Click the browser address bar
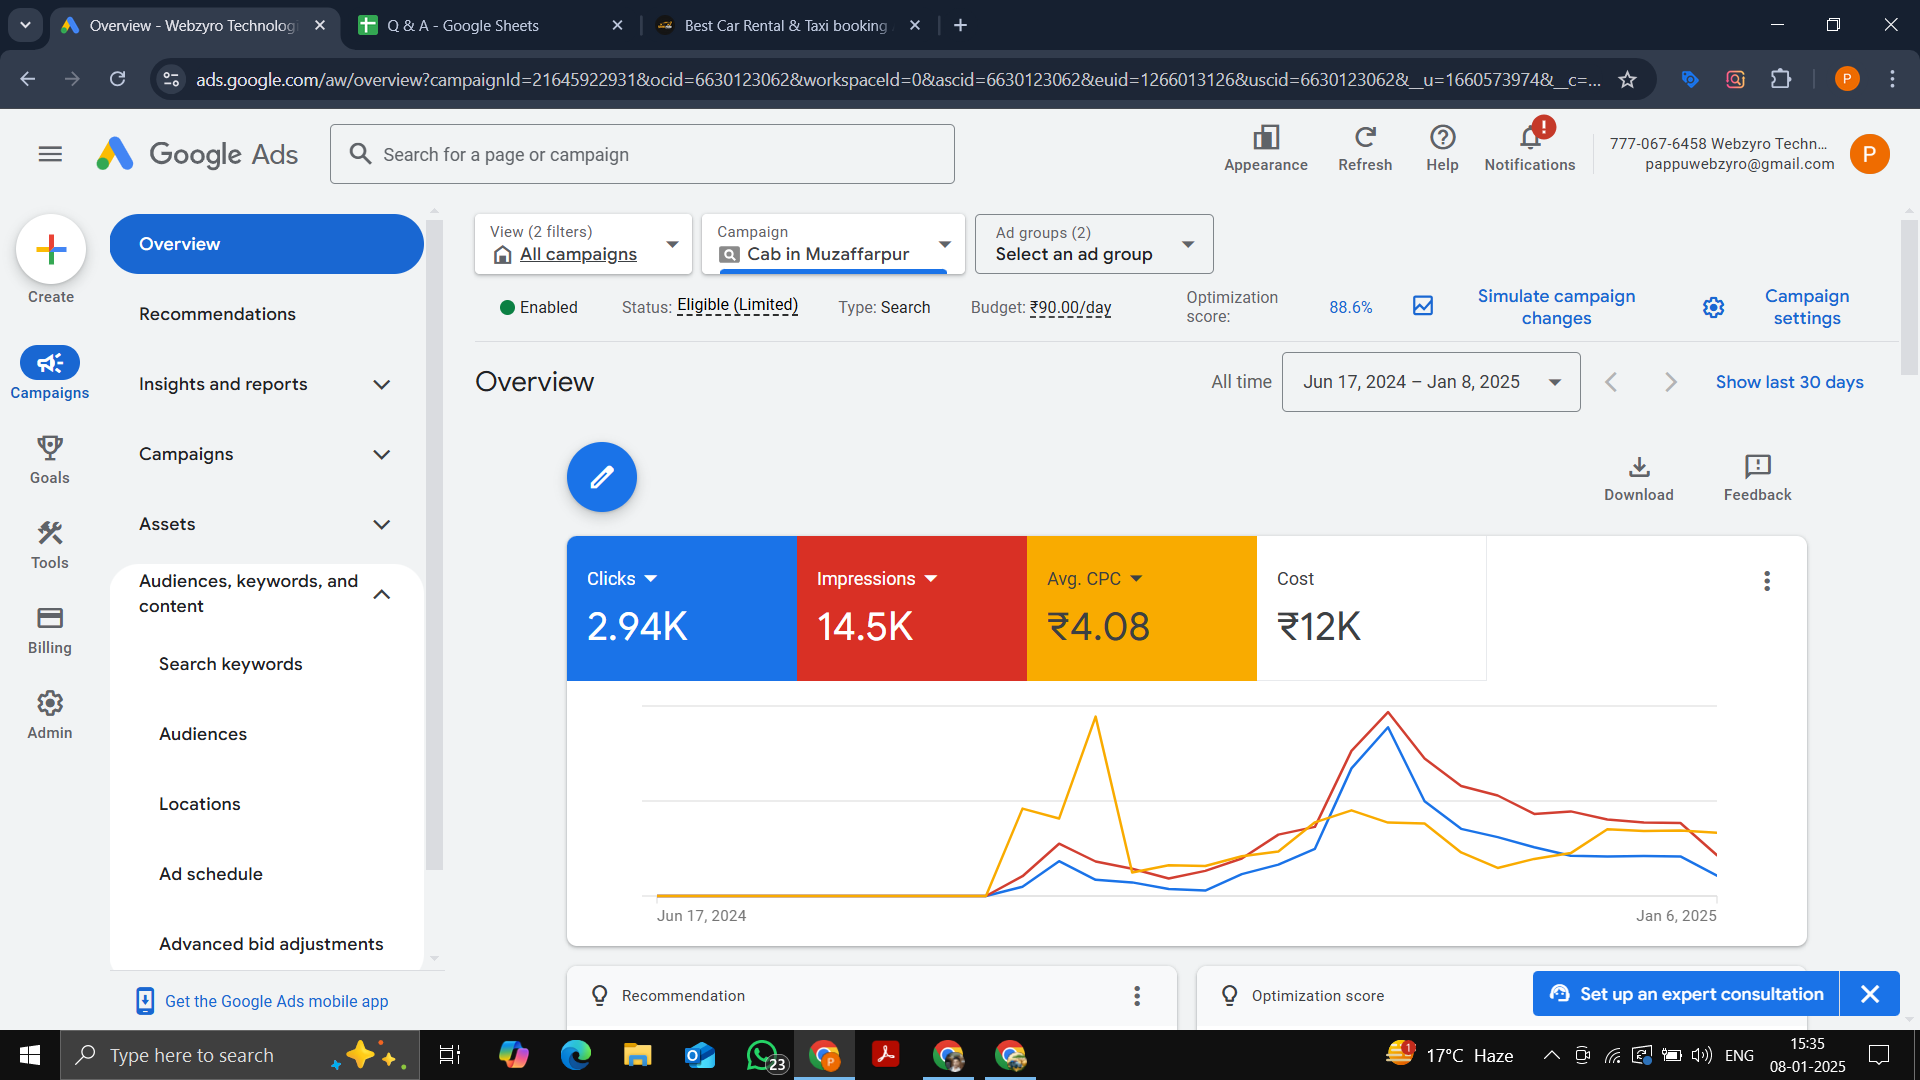The image size is (1920, 1080). coord(897,79)
